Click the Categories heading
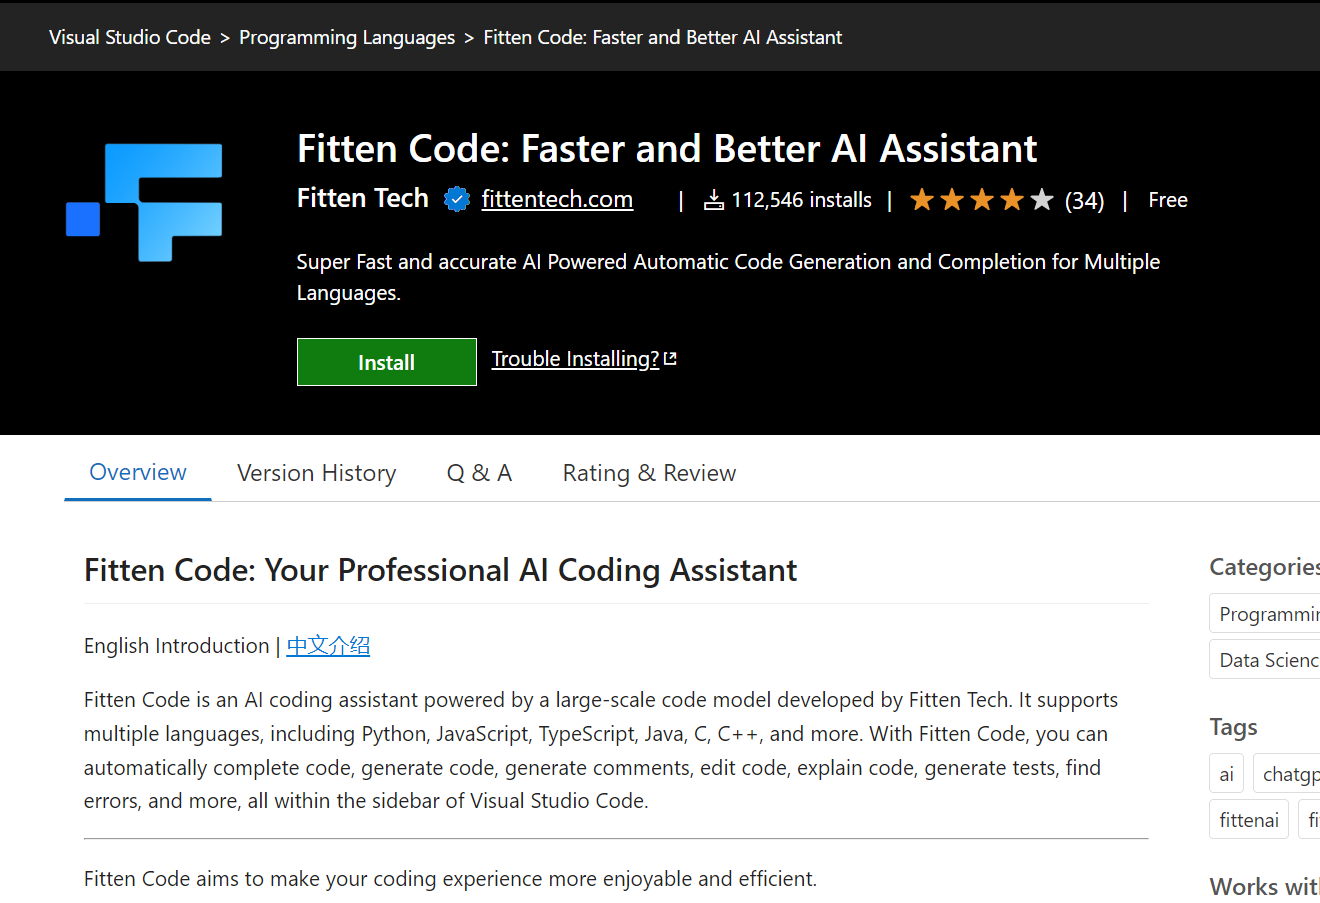The image size is (1320, 903). tap(1264, 567)
